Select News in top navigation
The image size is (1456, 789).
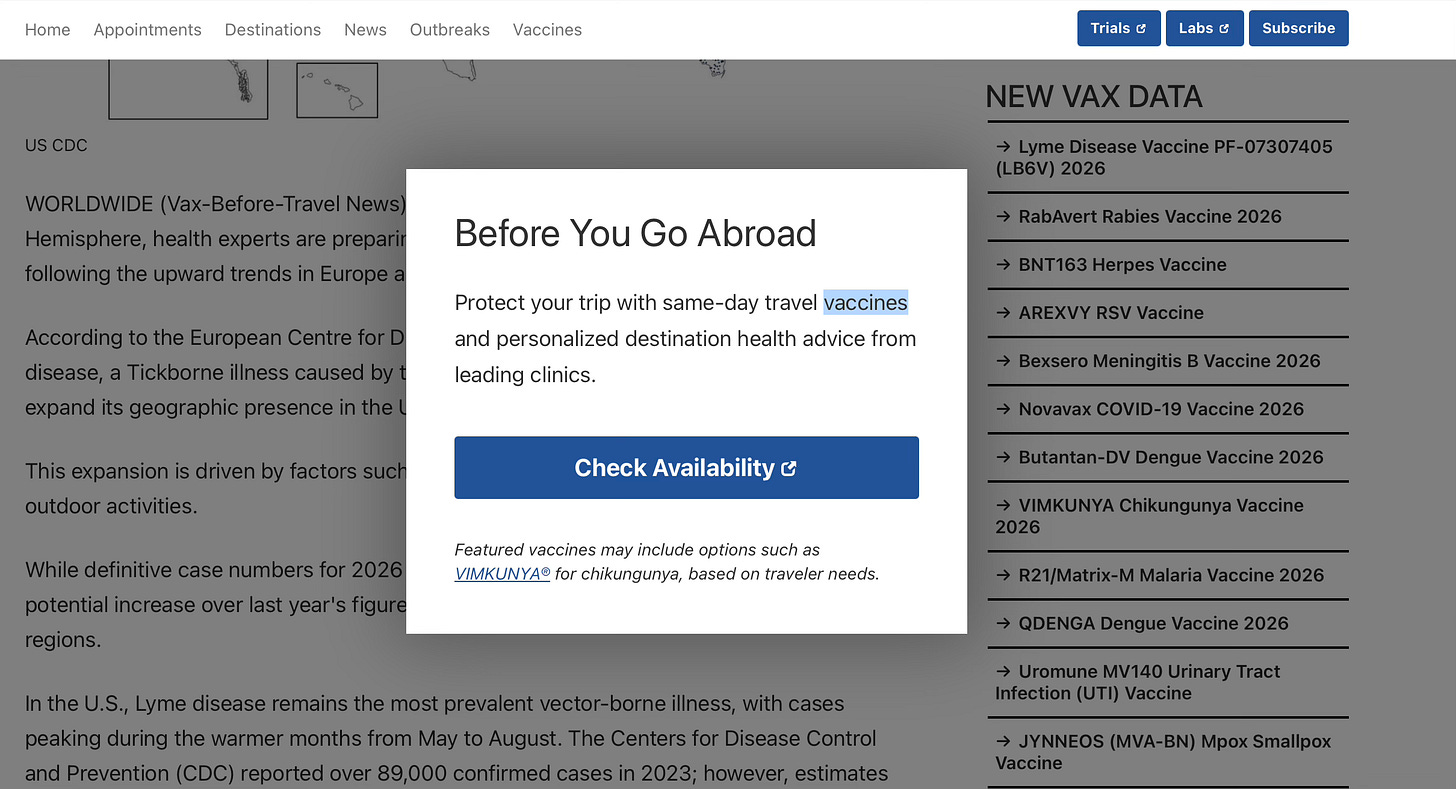365,30
